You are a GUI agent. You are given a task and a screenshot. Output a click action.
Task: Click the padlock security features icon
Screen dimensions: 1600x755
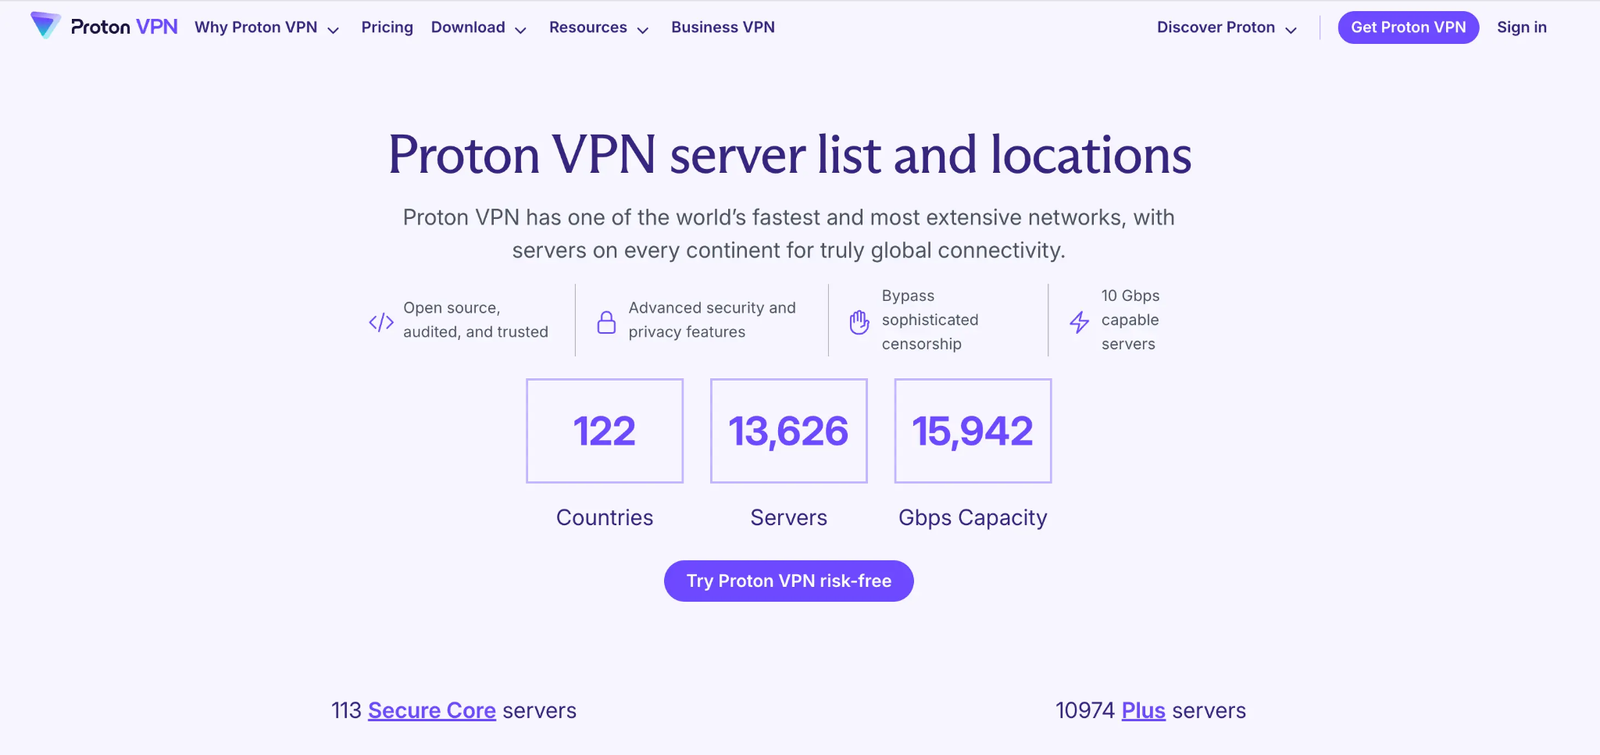point(606,322)
